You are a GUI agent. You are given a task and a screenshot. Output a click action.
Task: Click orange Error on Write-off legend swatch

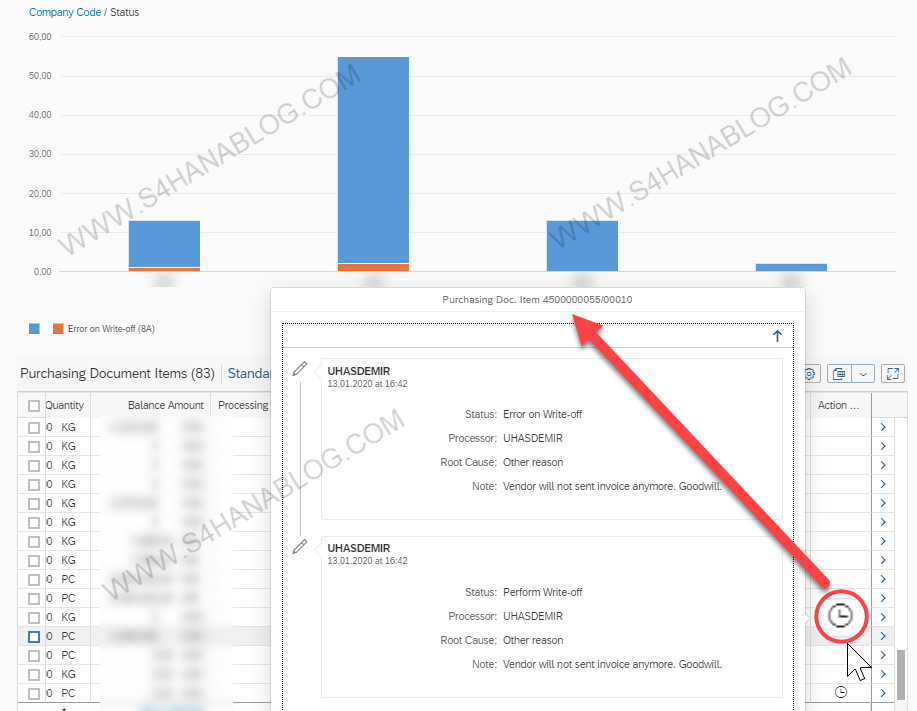pyautogui.click(x=59, y=328)
